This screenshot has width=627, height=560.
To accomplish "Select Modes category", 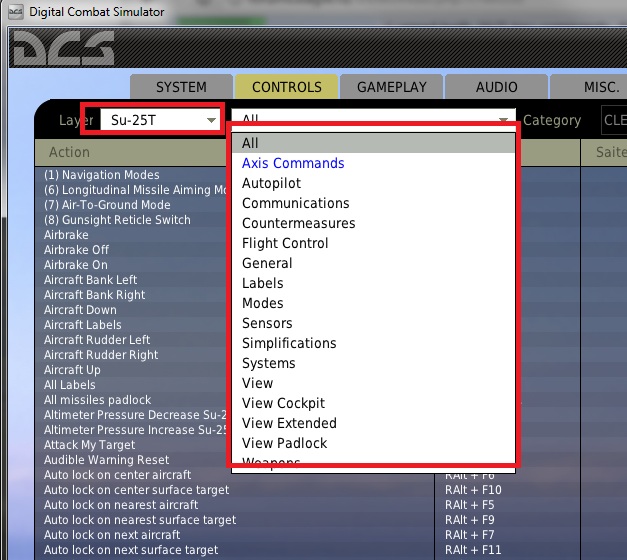I will 373,303.
